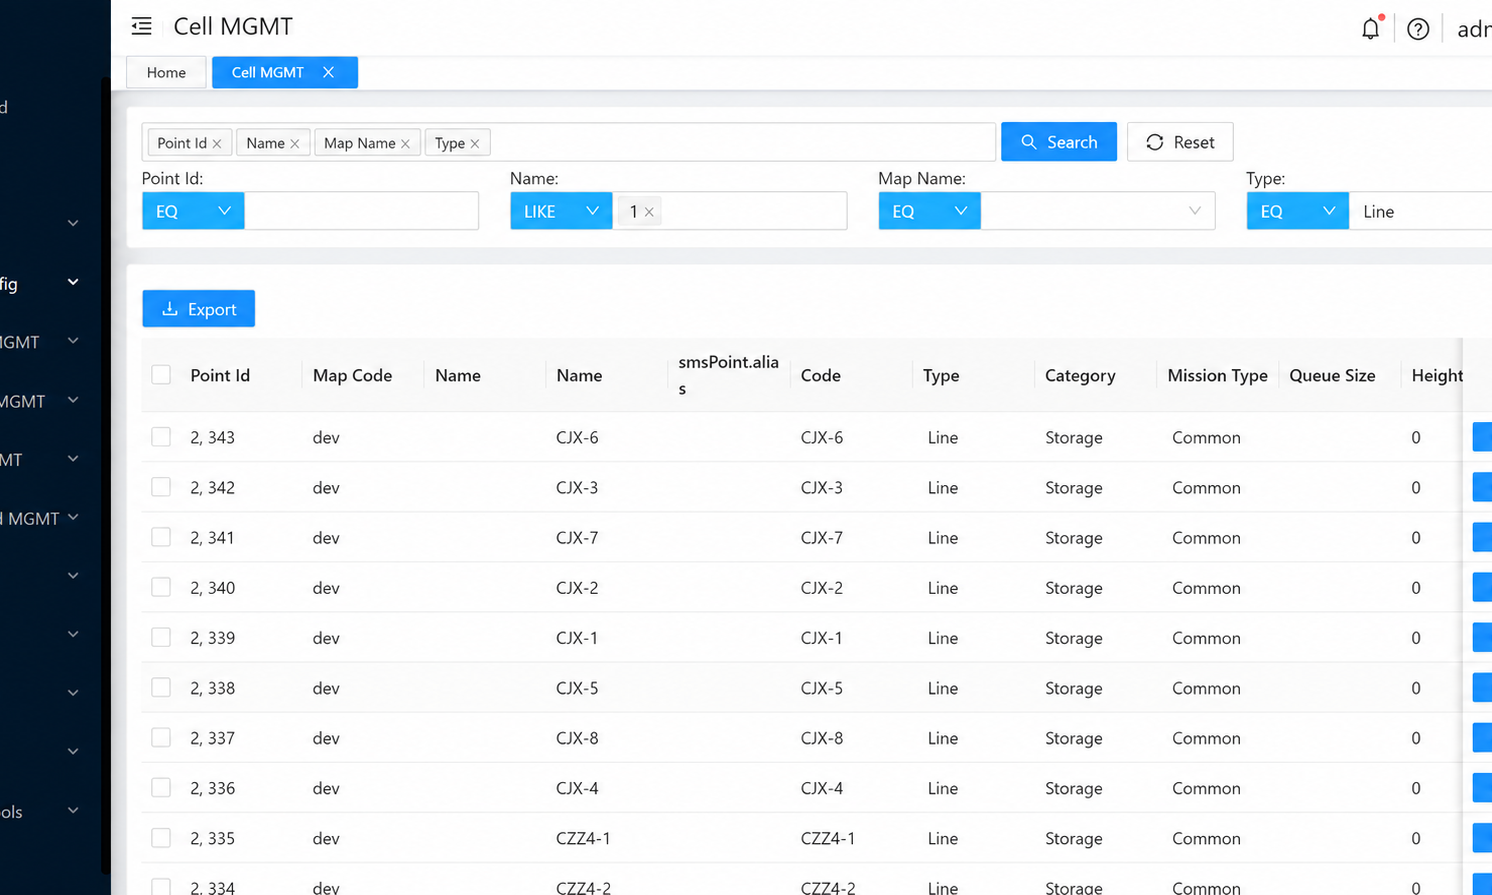Click the Map Code column header

coord(352,375)
